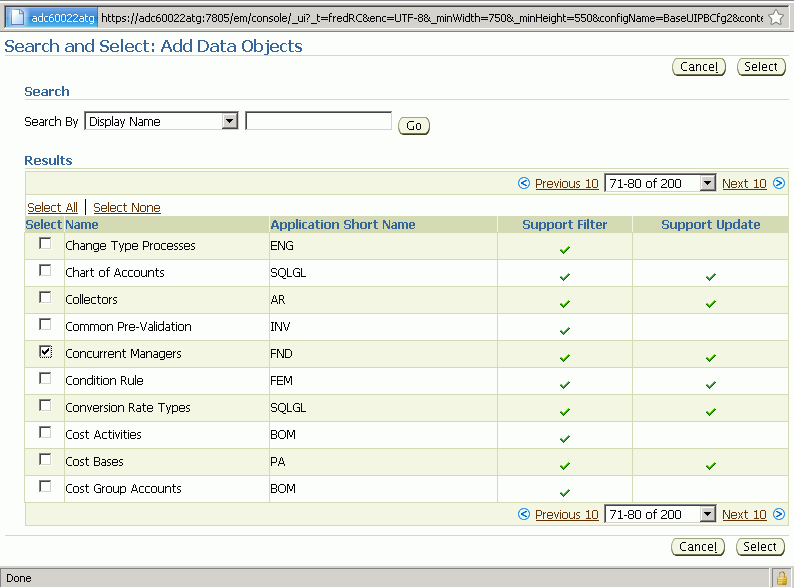Viewport: 794px width, 588px height.
Task: Uncheck the Concurrent Managers checkbox
Action: pos(45,351)
